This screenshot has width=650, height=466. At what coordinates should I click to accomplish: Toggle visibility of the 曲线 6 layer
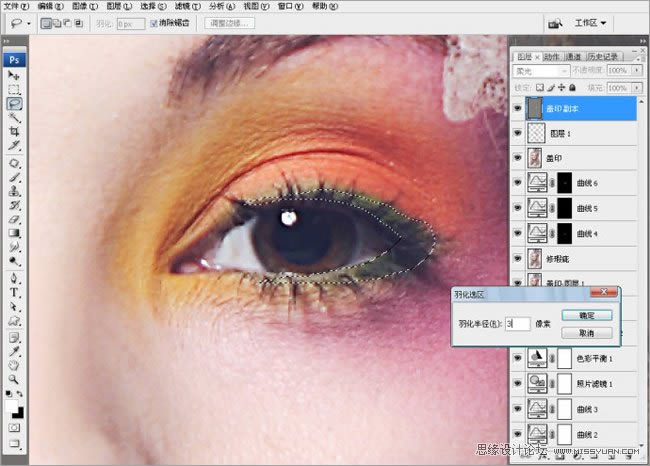click(517, 182)
